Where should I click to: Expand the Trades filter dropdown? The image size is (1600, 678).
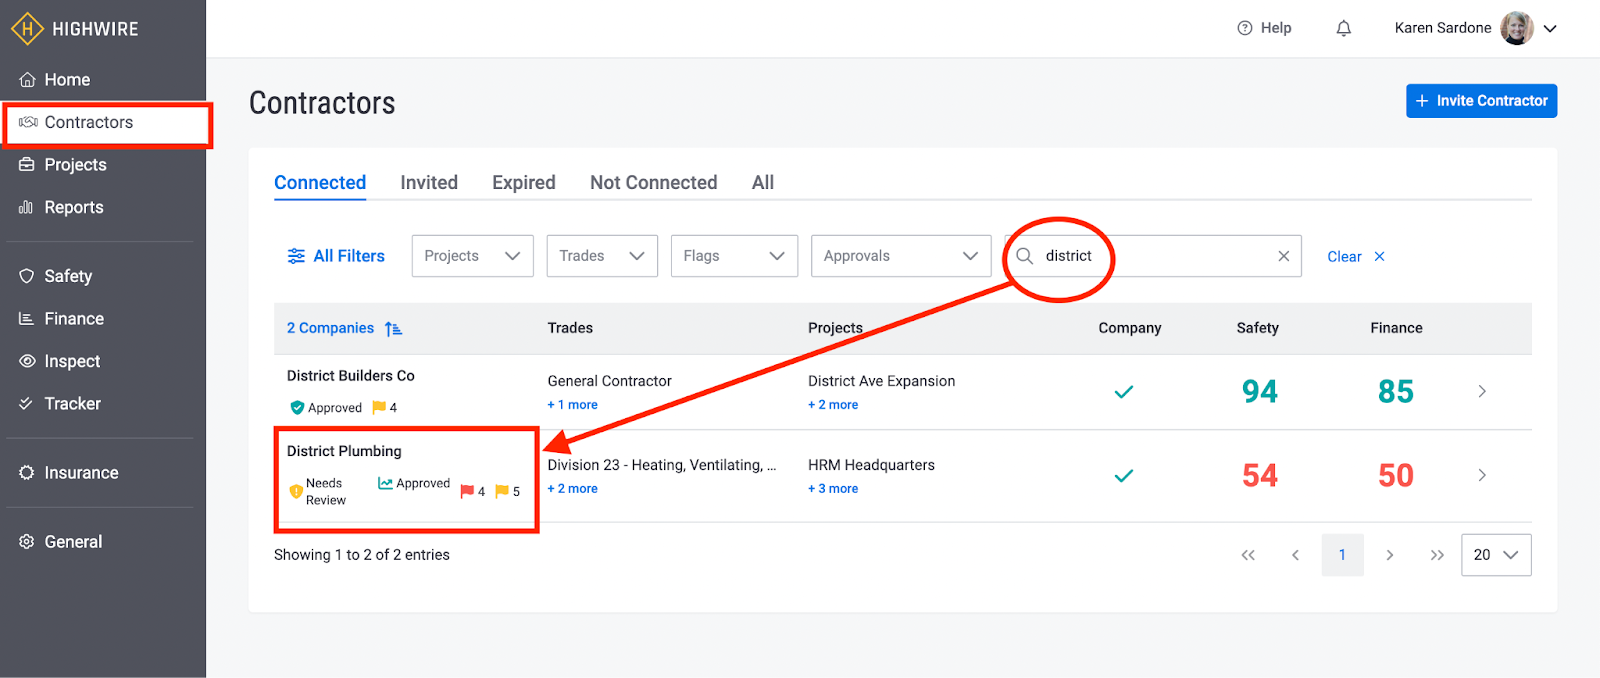(x=602, y=256)
